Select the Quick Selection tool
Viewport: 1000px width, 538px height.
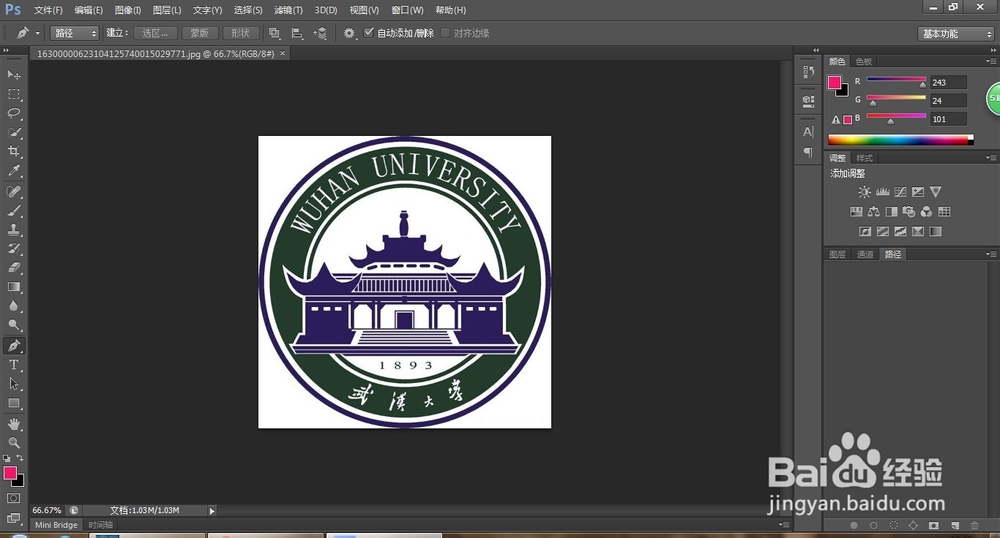13,133
